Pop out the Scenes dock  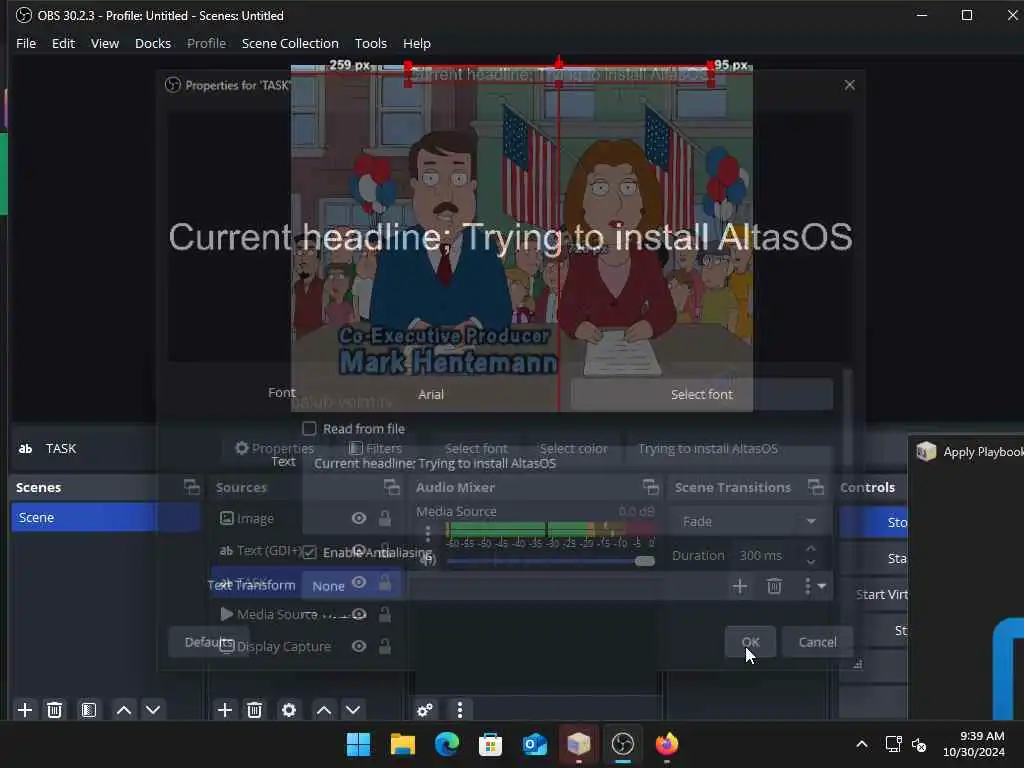[191, 487]
